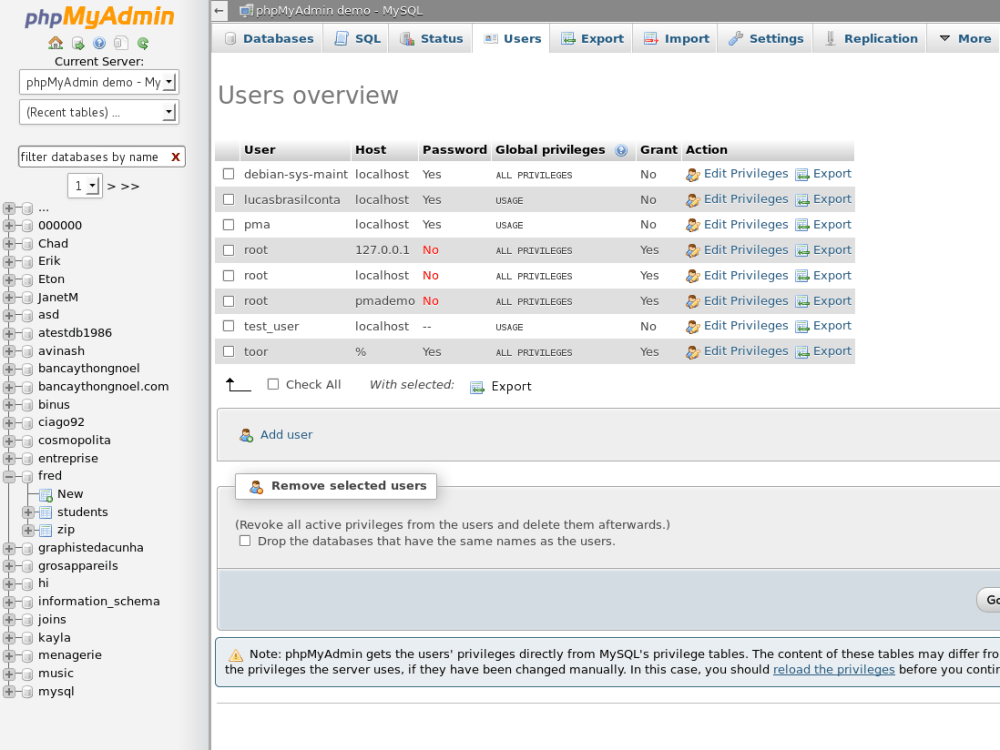Image resolution: width=1000 pixels, height=750 pixels.
Task: Click the phpMyAdmin logo
Action: pyautogui.click(x=99, y=17)
